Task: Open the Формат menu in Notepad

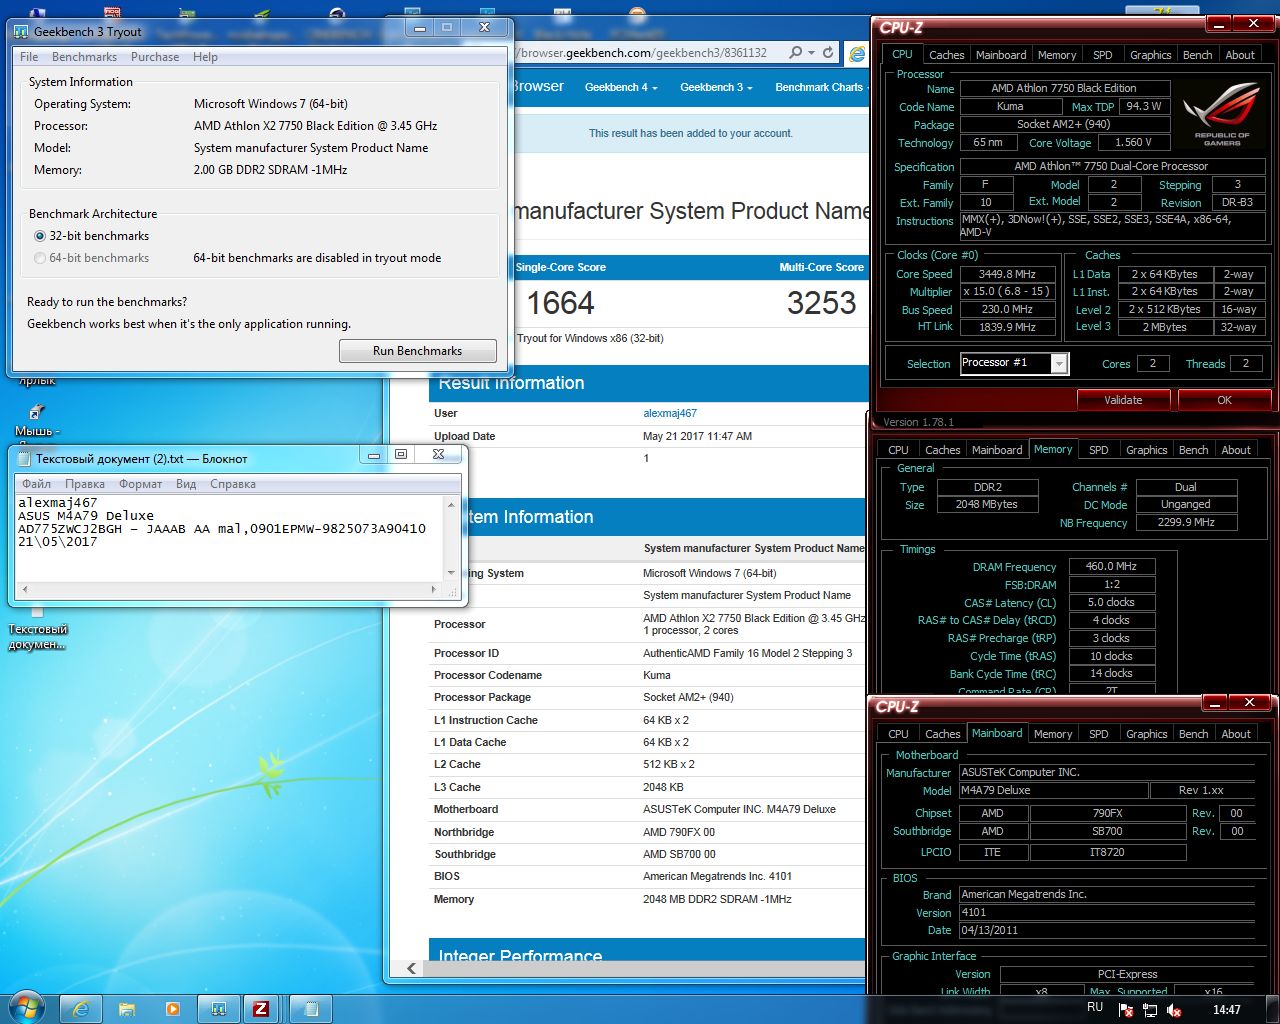Action: click(140, 484)
